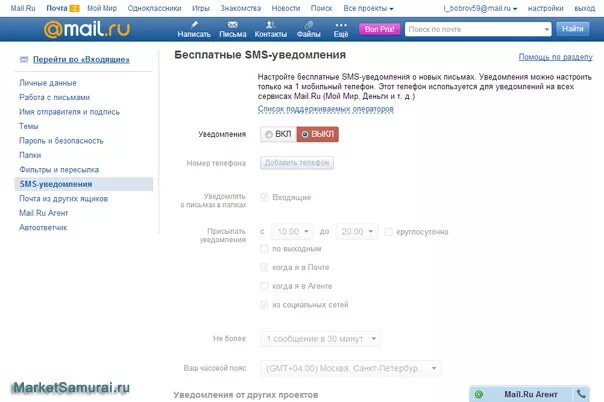Click the выход logout link
The image size is (604, 402).
click(x=584, y=8)
